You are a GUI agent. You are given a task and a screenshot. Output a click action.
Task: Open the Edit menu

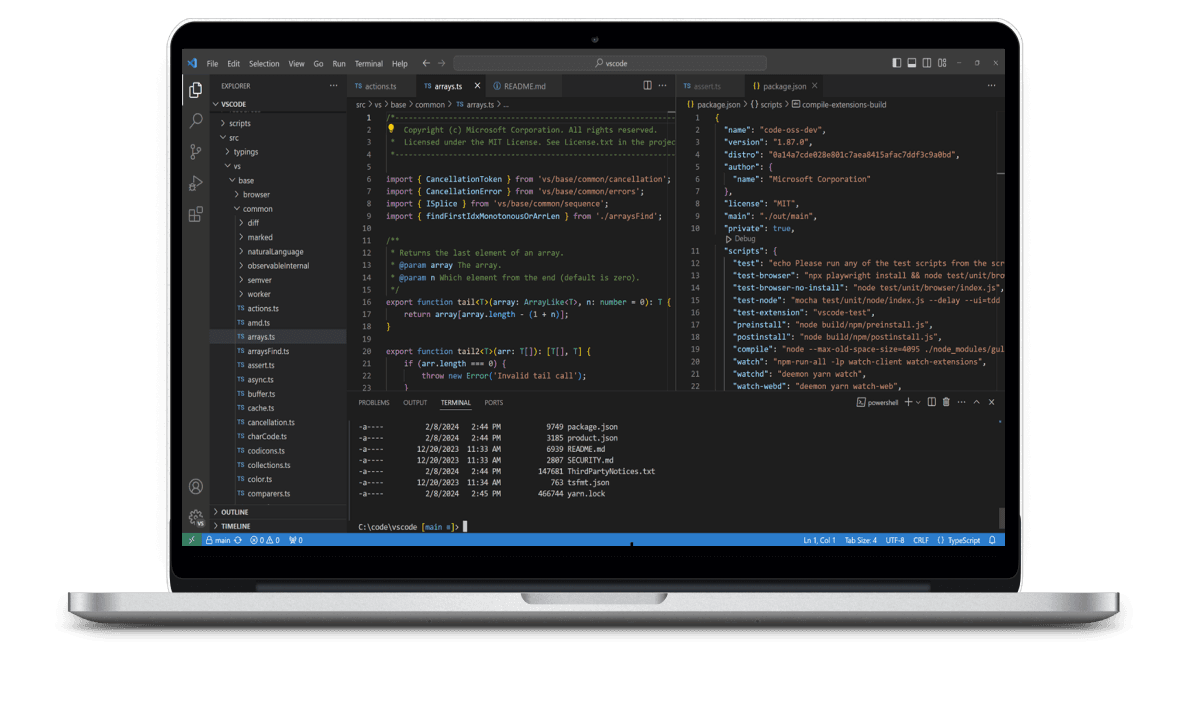pyautogui.click(x=234, y=64)
